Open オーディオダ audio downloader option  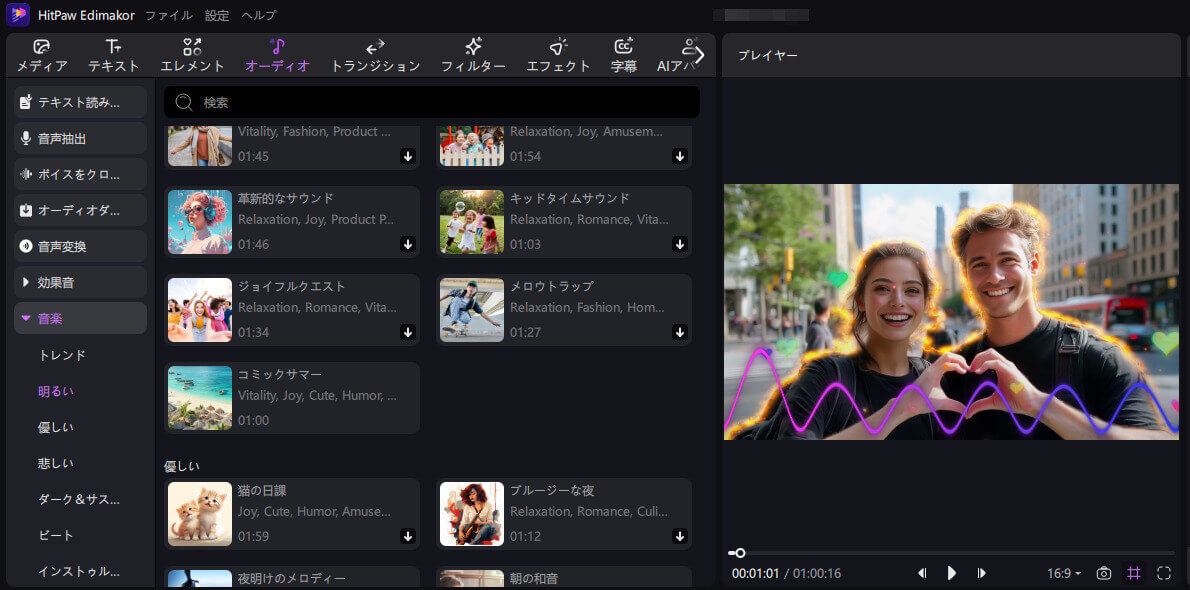(x=80, y=210)
